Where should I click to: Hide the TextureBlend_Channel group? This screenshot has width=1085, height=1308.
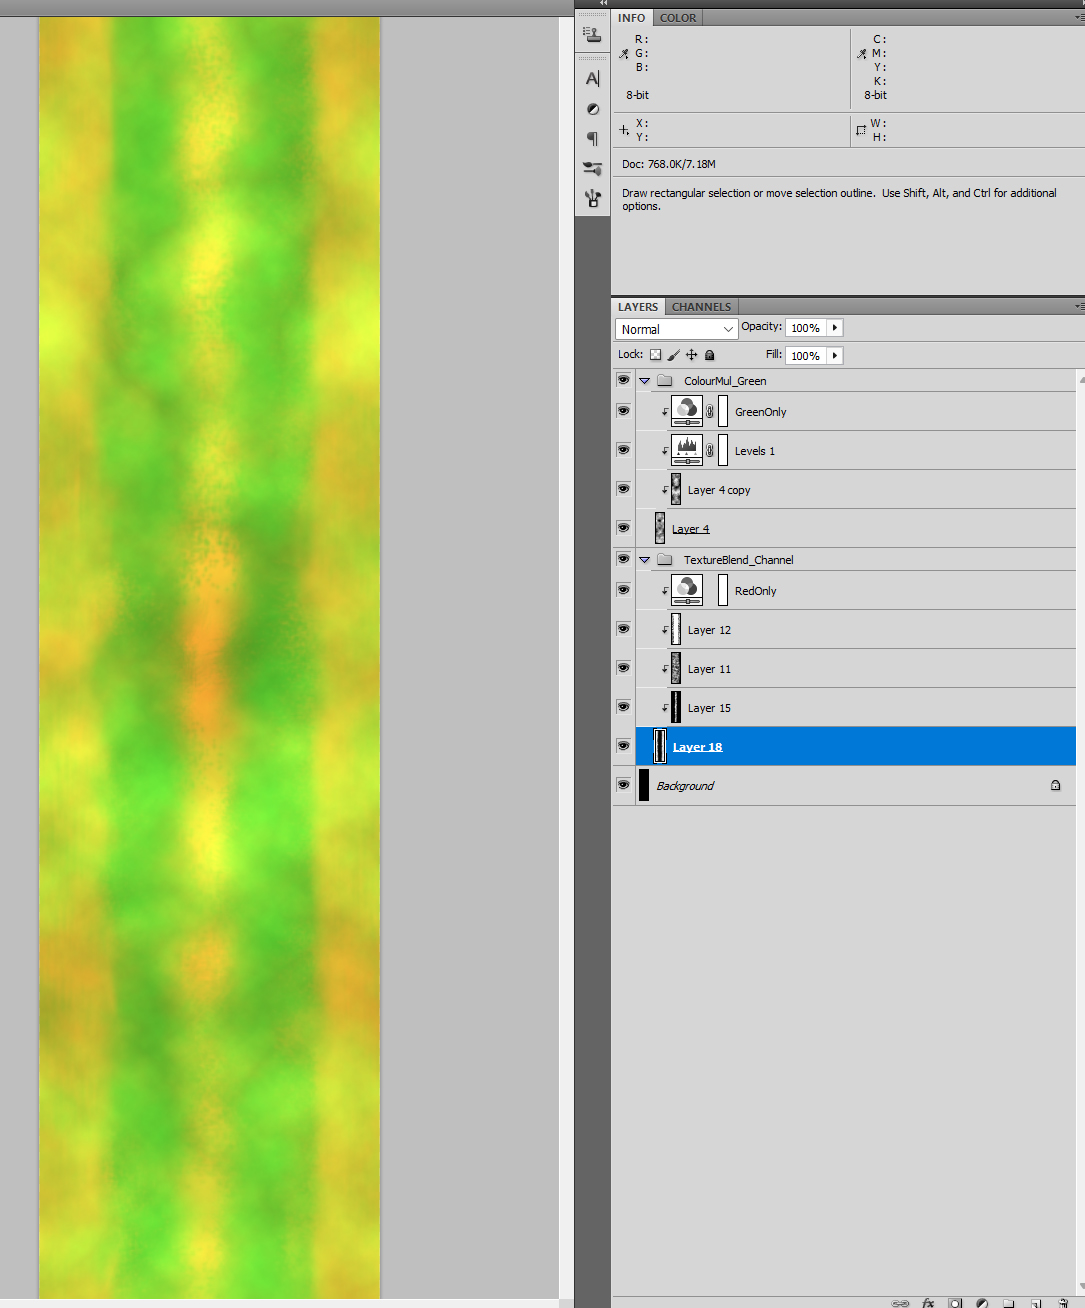pyautogui.click(x=623, y=559)
